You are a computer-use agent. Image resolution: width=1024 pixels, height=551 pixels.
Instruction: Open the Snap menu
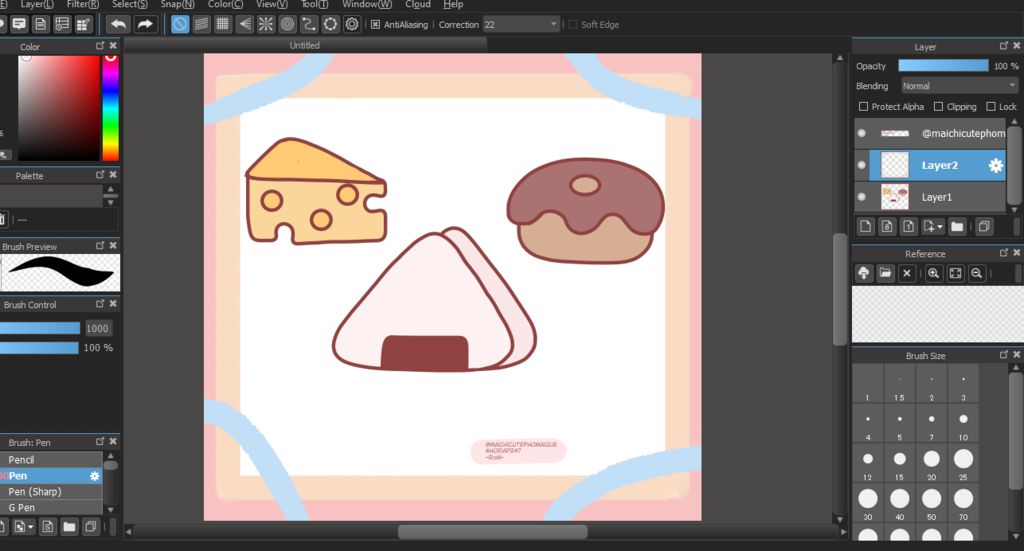tap(178, 5)
